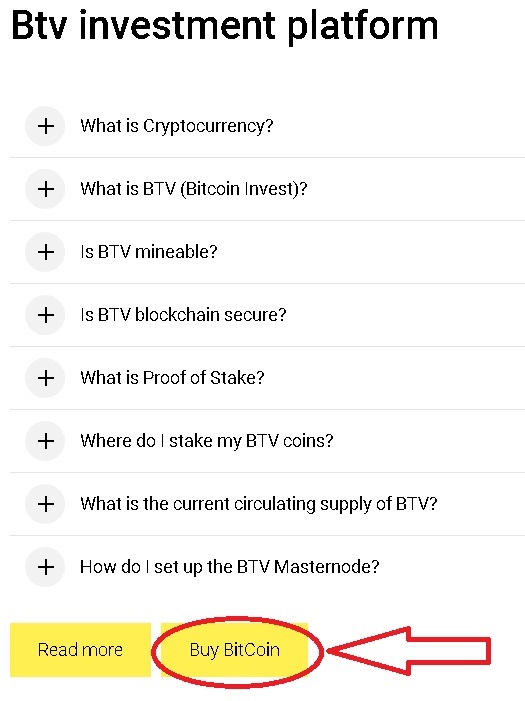Click the "Btv investment platform" heading
The image size is (525, 701).
pyautogui.click(x=224, y=26)
